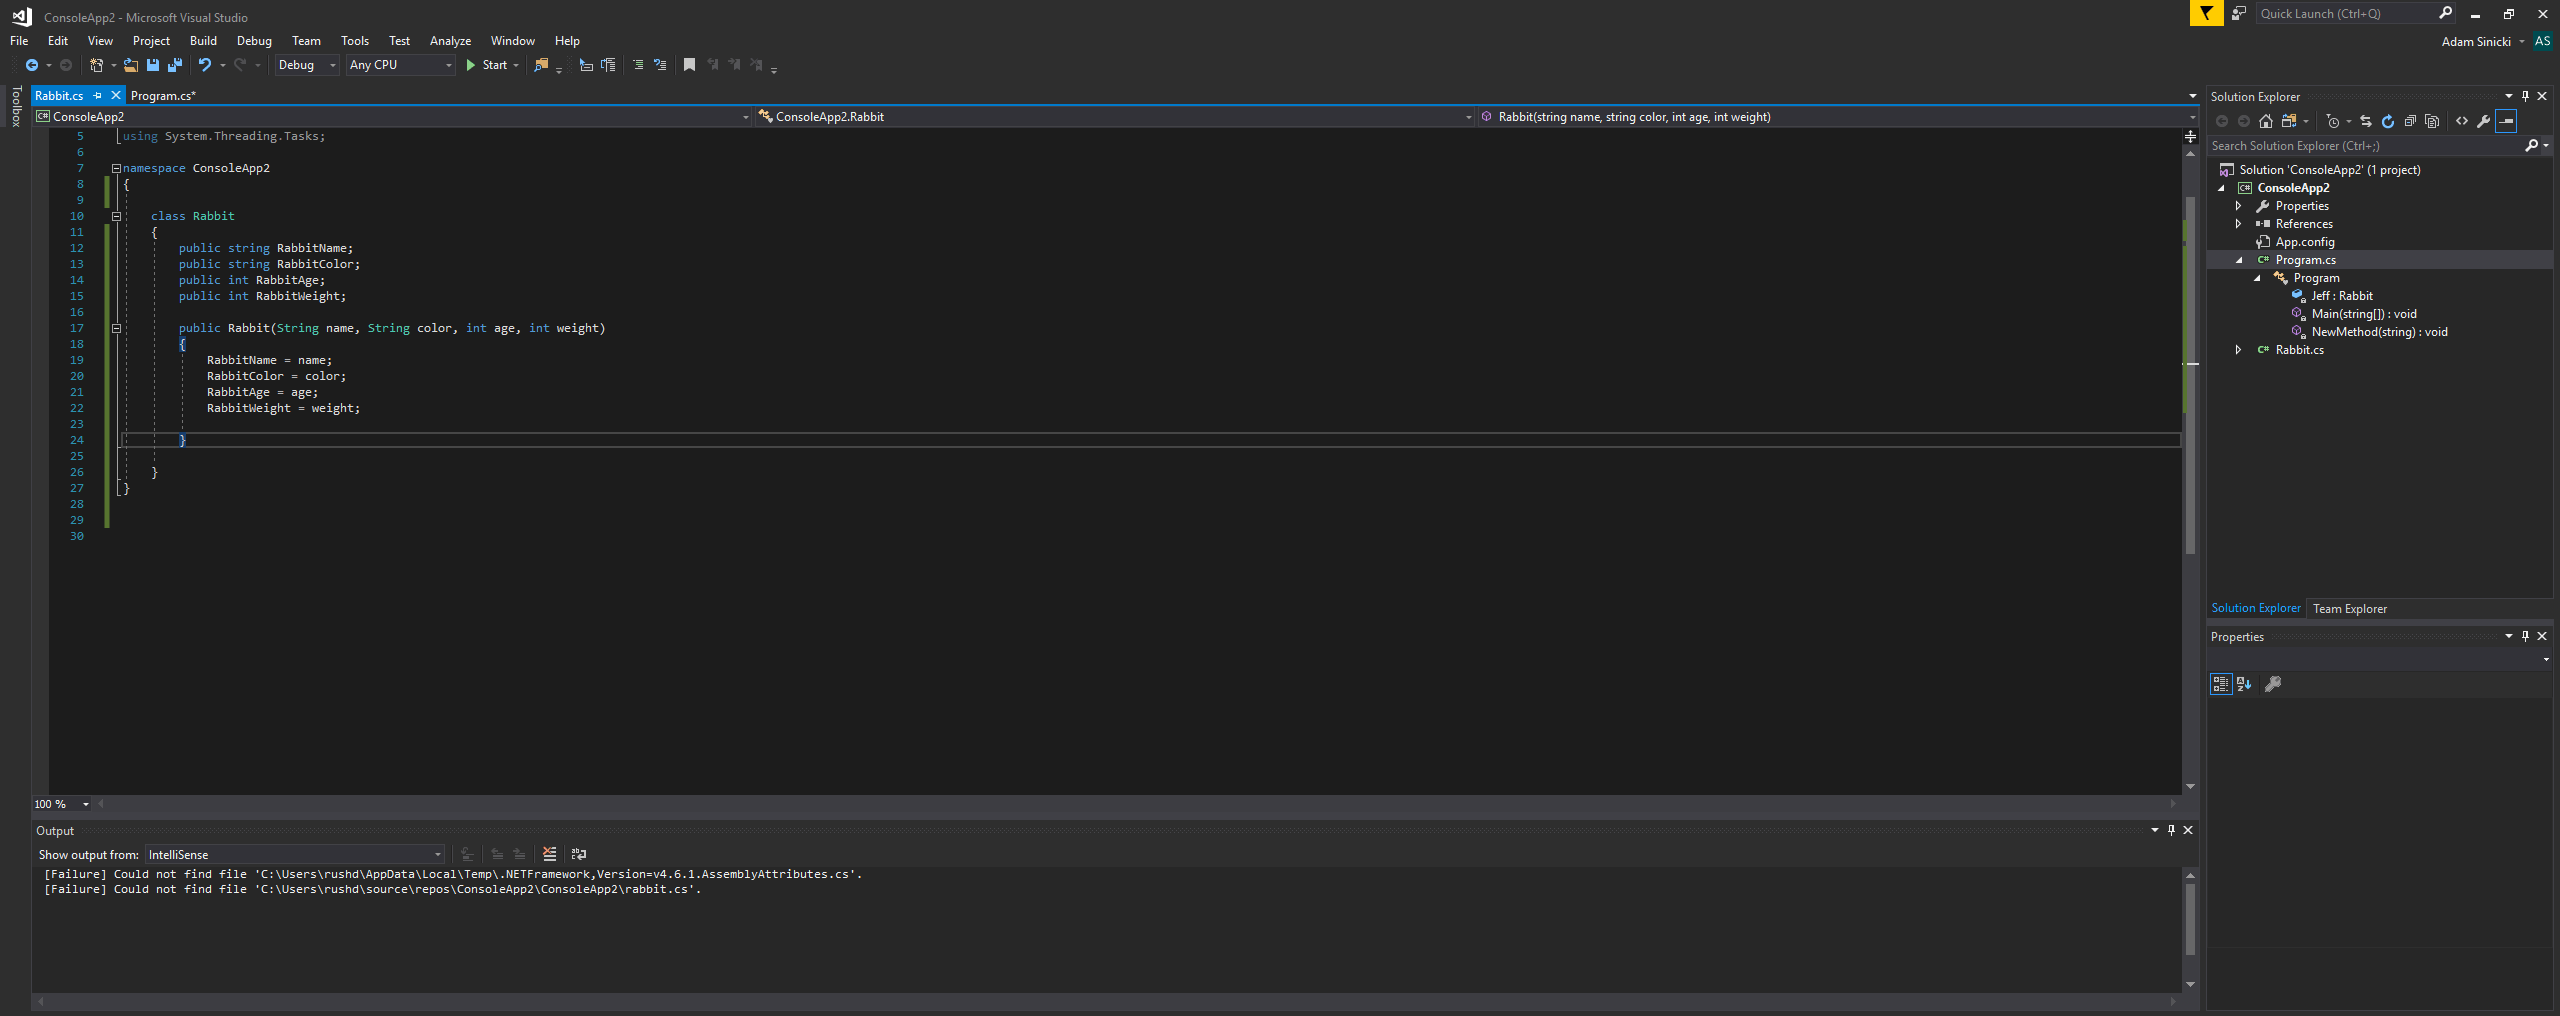The width and height of the screenshot is (2560, 1016).
Task: Toggle Alphabetical sort in Properties panel
Action: [x=2244, y=684]
